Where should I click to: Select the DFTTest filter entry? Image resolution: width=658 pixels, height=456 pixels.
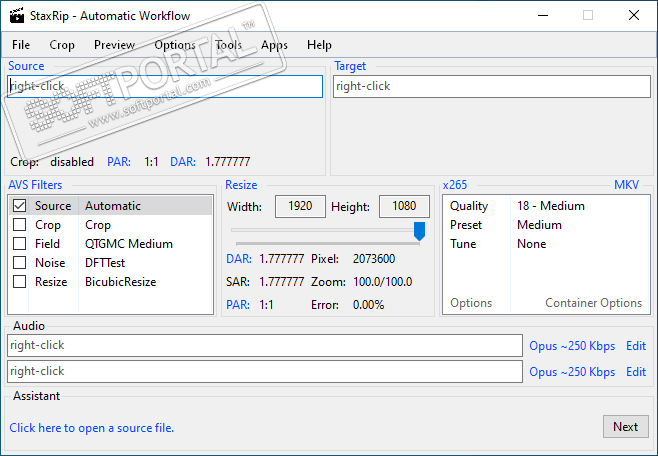(105, 263)
